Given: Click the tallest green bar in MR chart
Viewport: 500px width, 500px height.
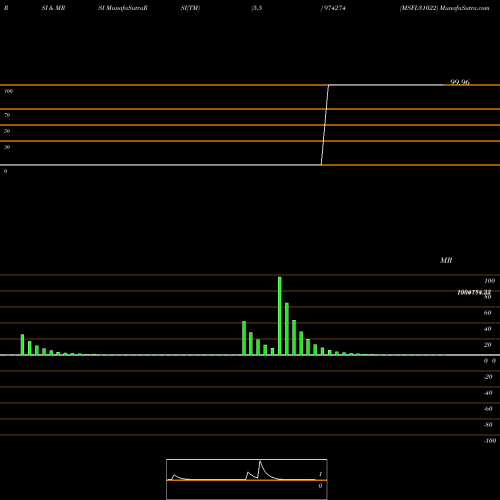Looking at the screenshot, I should (x=279, y=316).
